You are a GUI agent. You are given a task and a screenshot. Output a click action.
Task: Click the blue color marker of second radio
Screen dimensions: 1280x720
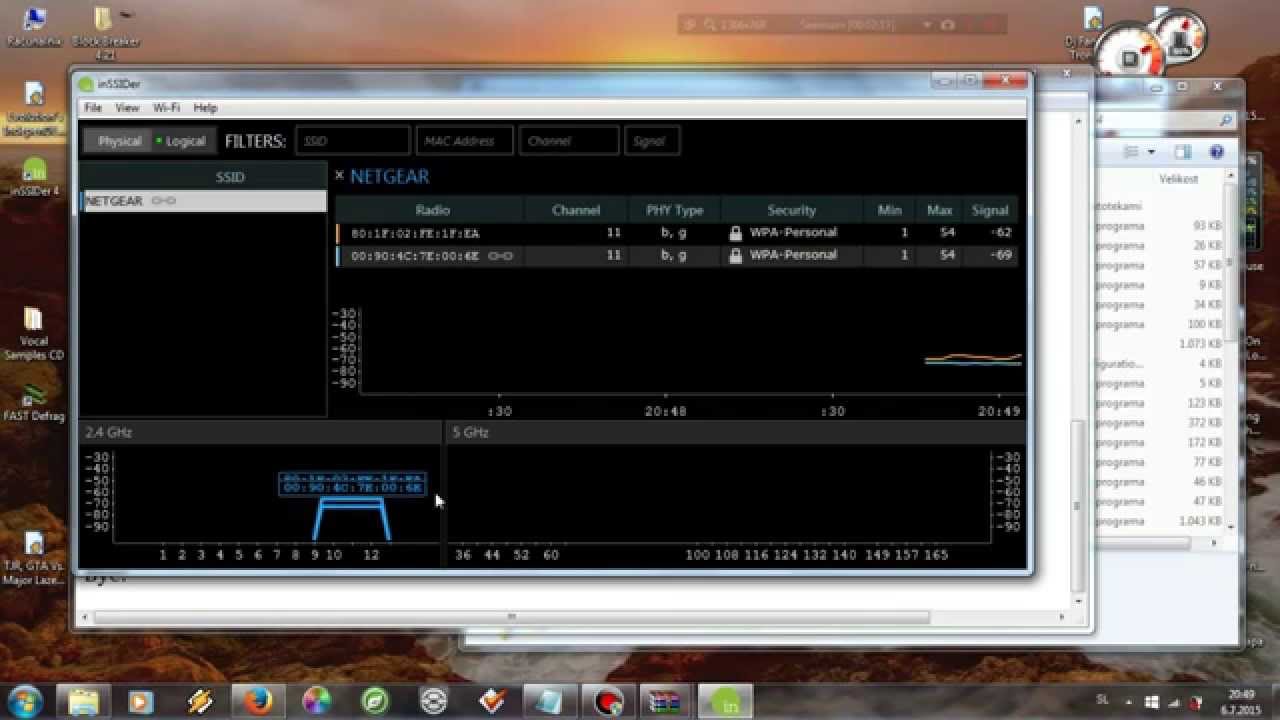pos(338,256)
